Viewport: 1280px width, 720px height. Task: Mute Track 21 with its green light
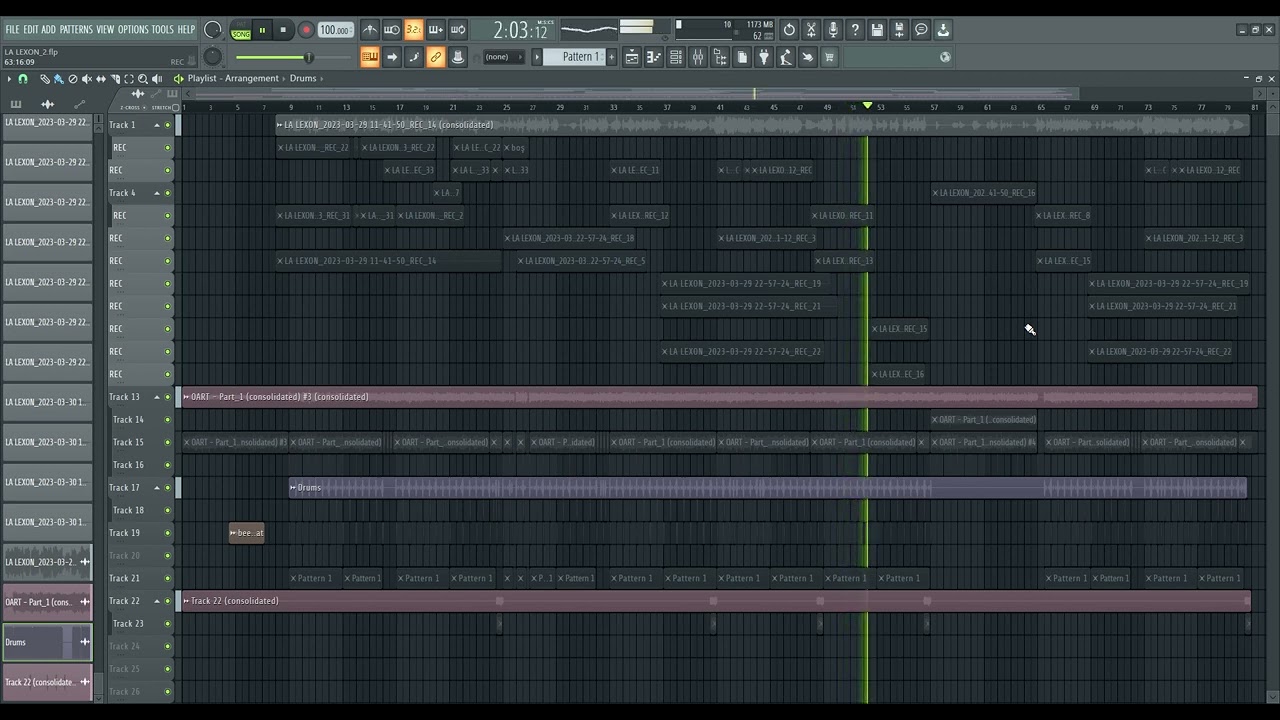tap(167, 578)
